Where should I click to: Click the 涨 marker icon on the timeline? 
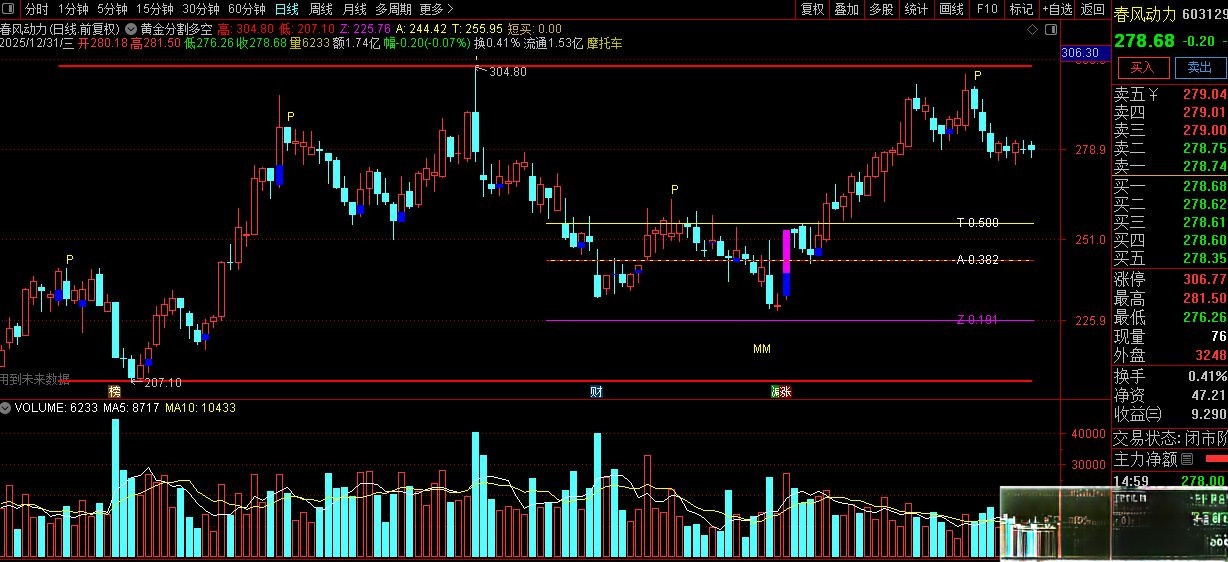[x=780, y=391]
